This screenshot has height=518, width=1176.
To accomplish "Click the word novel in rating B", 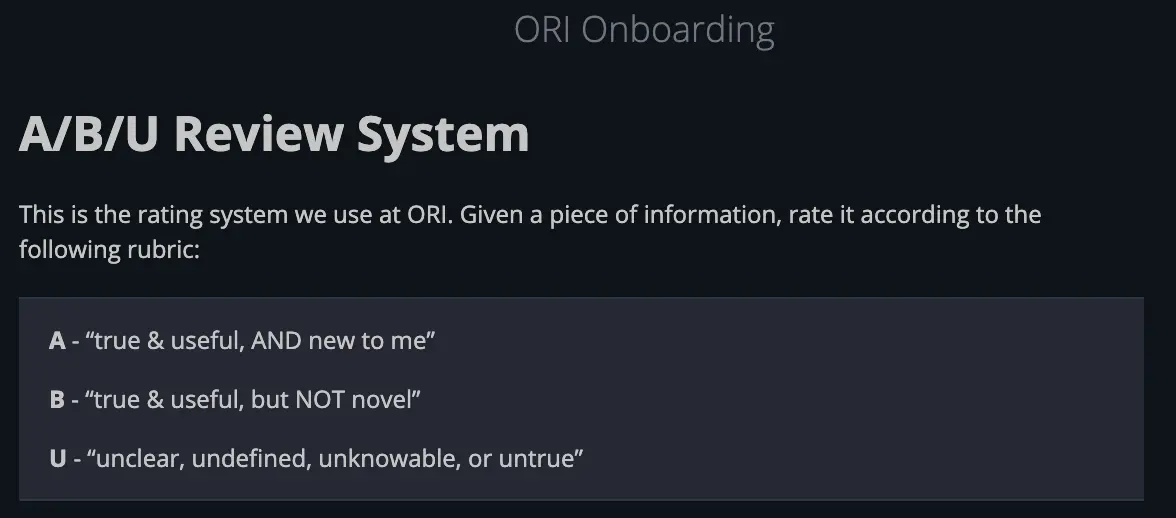I will (x=380, y=400).
